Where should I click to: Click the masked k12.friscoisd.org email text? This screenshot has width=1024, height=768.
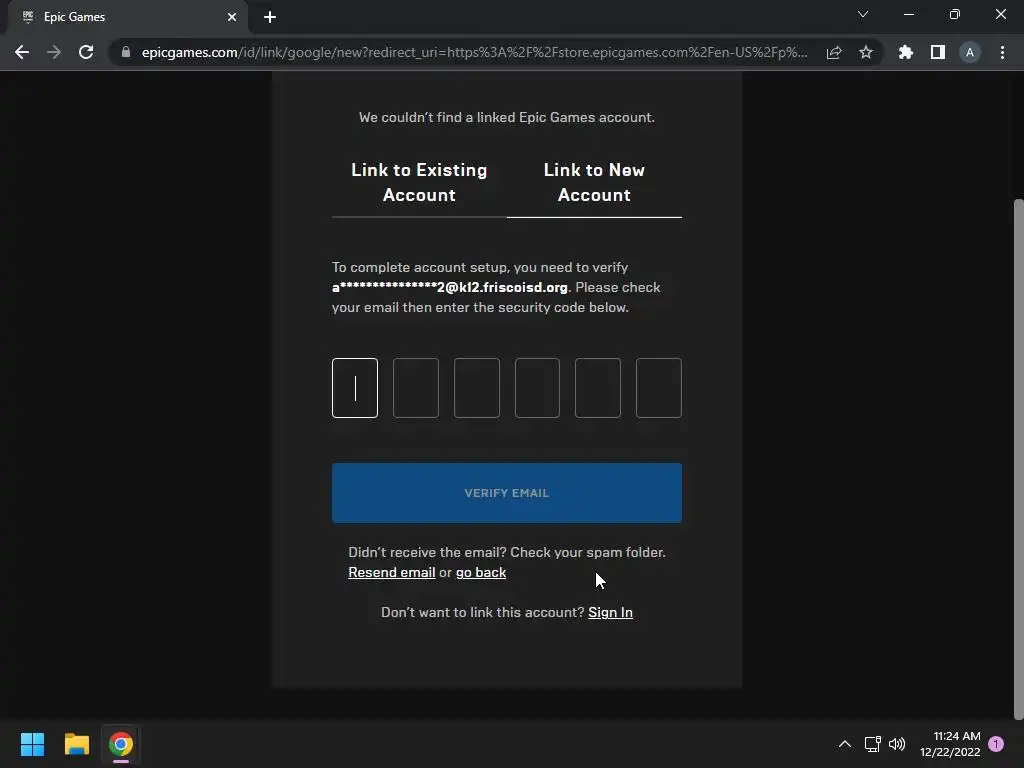pos(450,287)
